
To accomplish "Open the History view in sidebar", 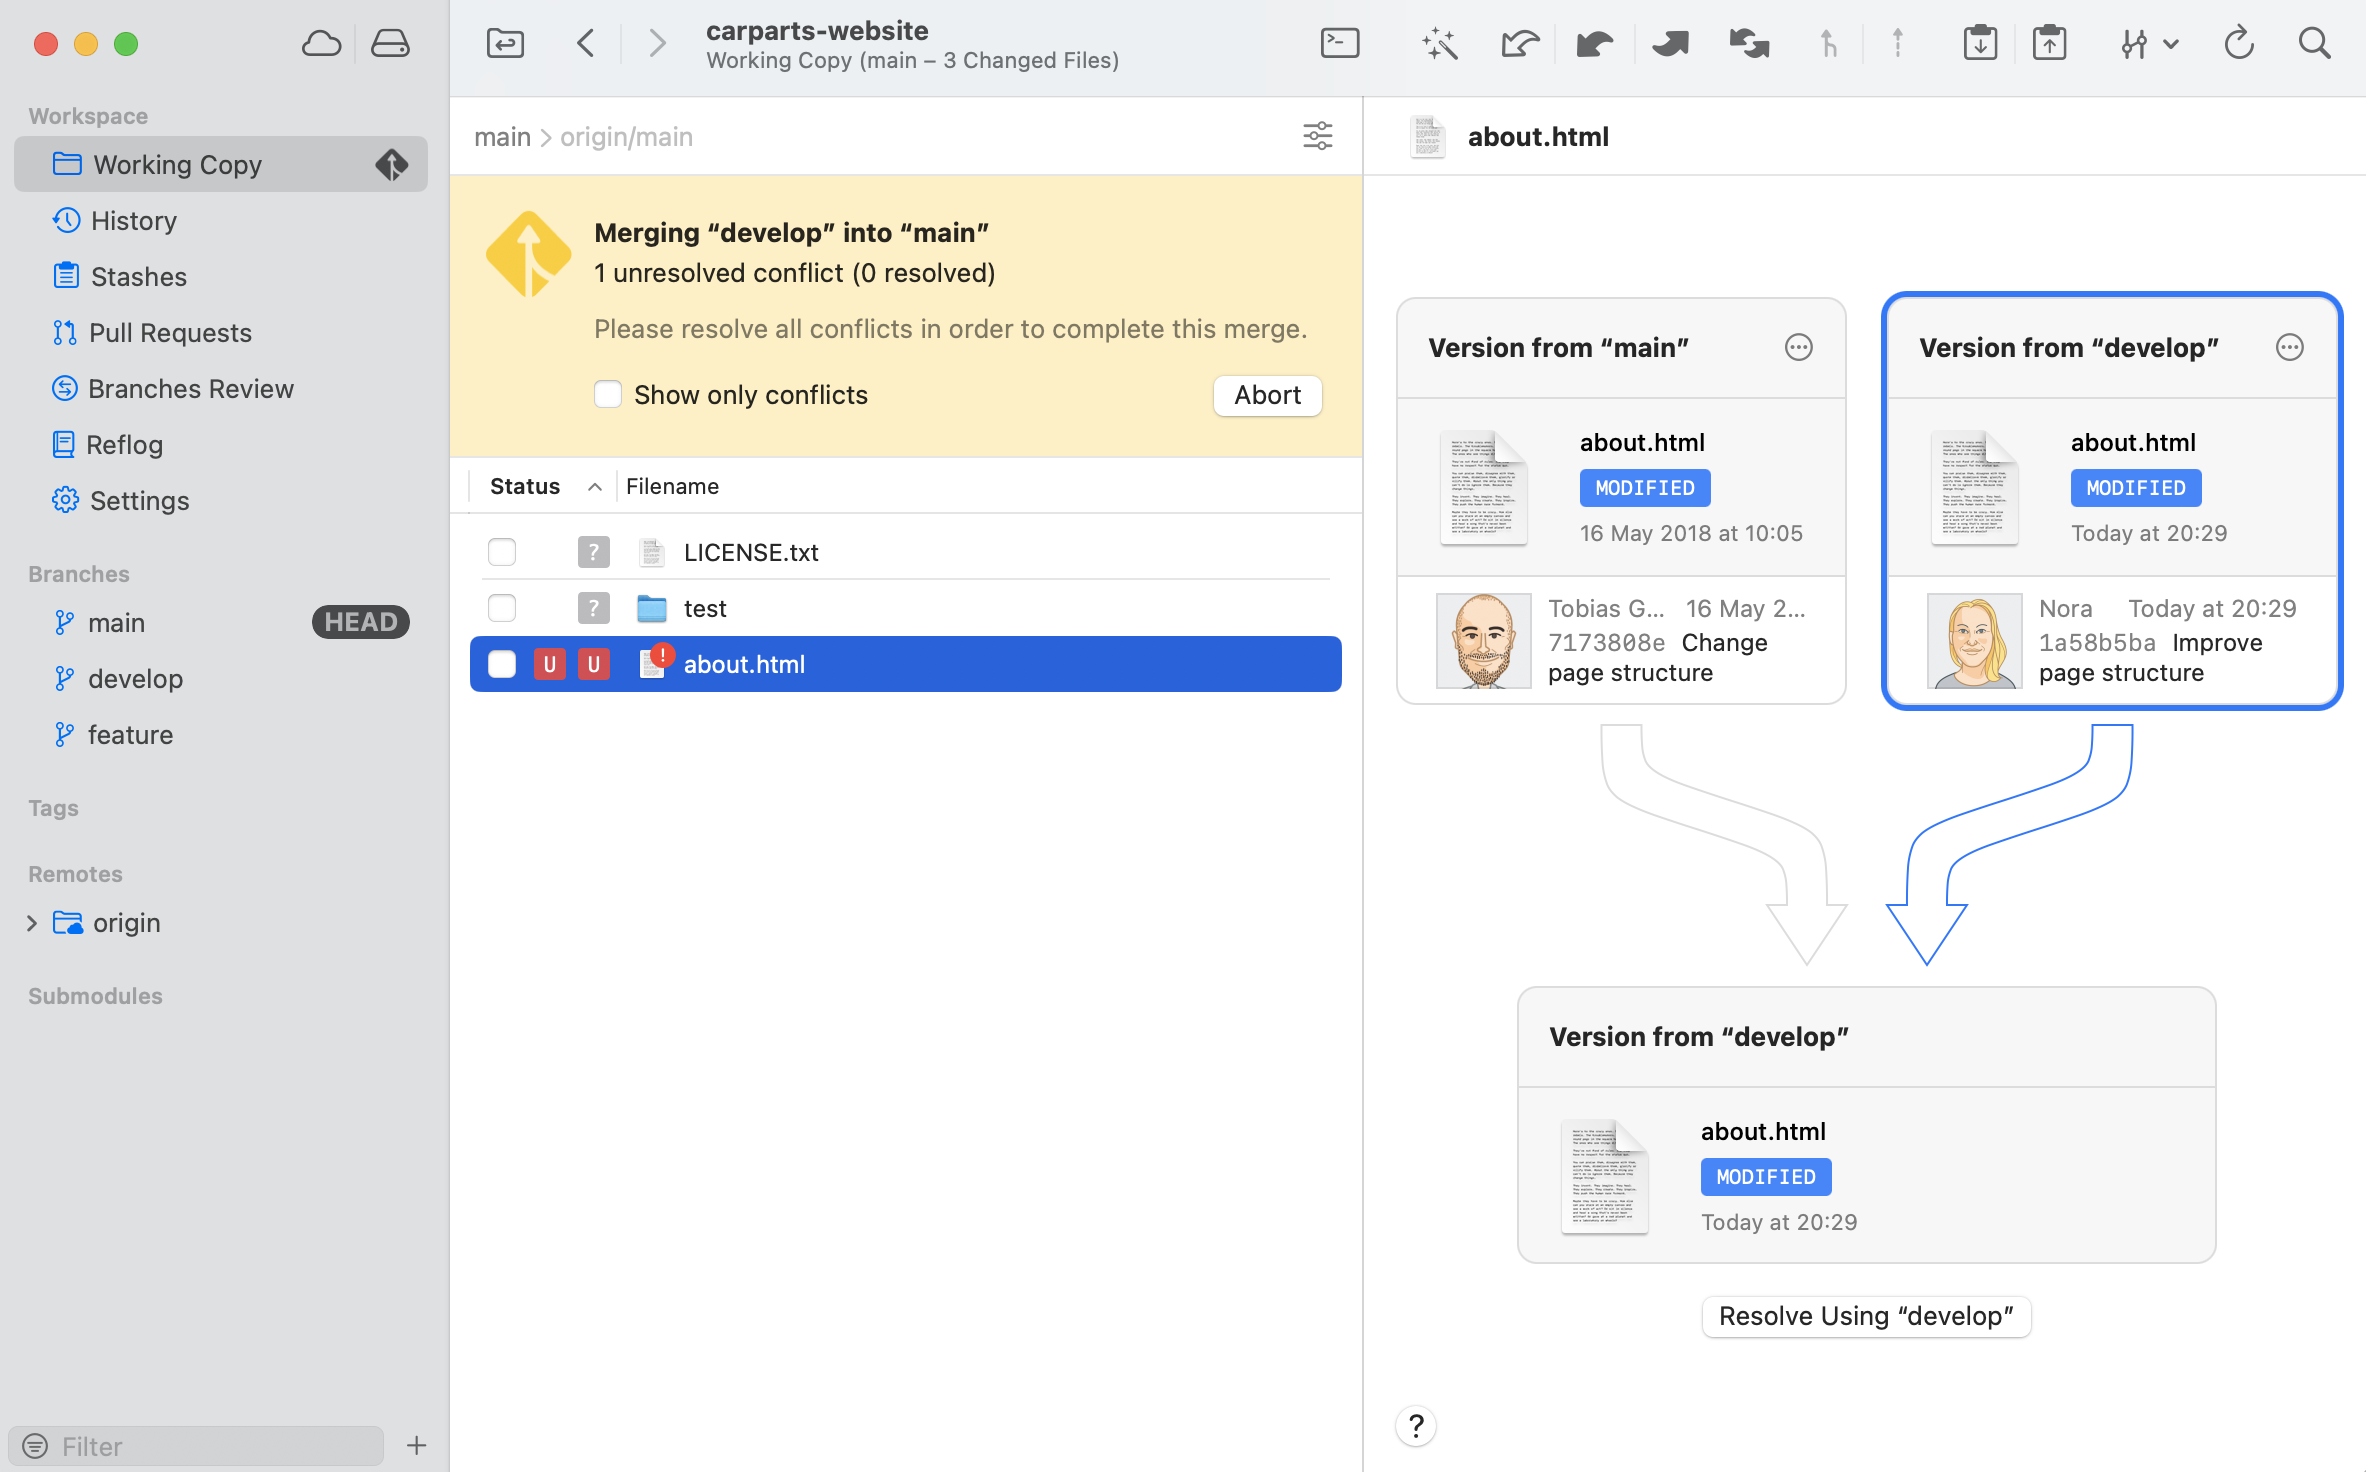I will coord(133,220).
